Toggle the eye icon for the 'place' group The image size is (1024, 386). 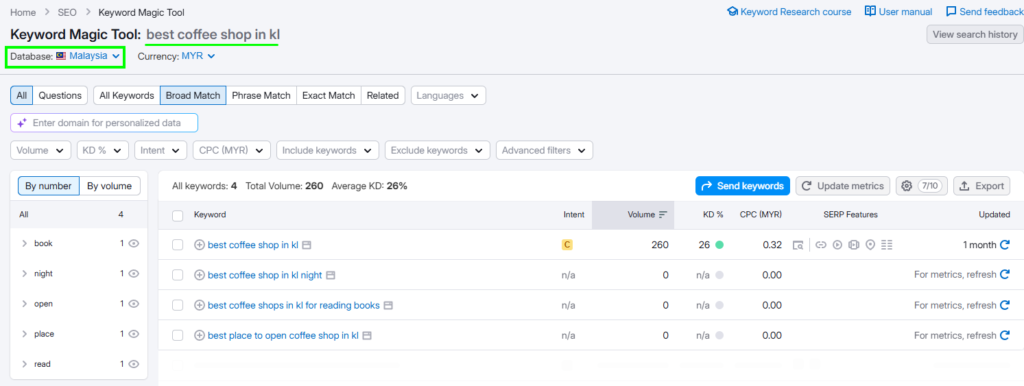(134, 334)
